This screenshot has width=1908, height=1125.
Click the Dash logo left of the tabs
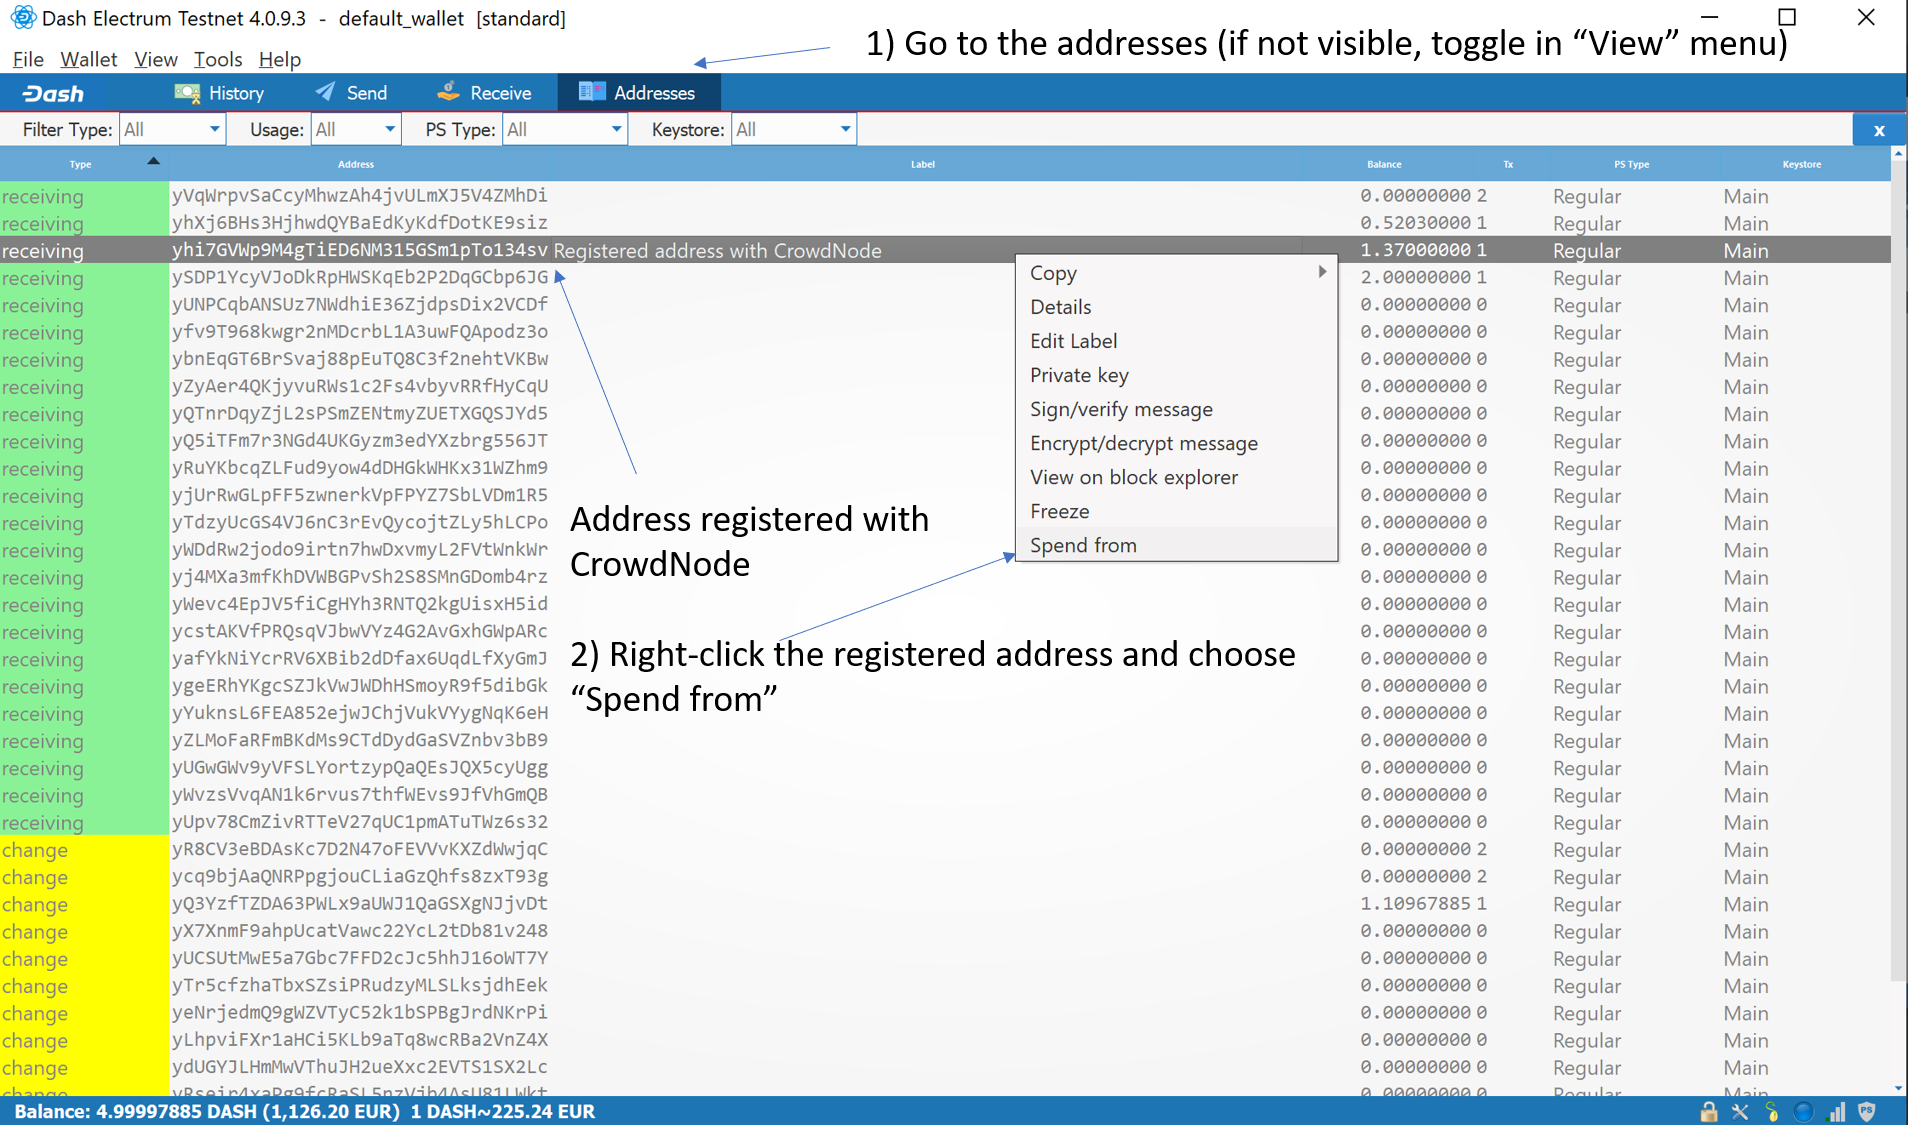point(54,93)
